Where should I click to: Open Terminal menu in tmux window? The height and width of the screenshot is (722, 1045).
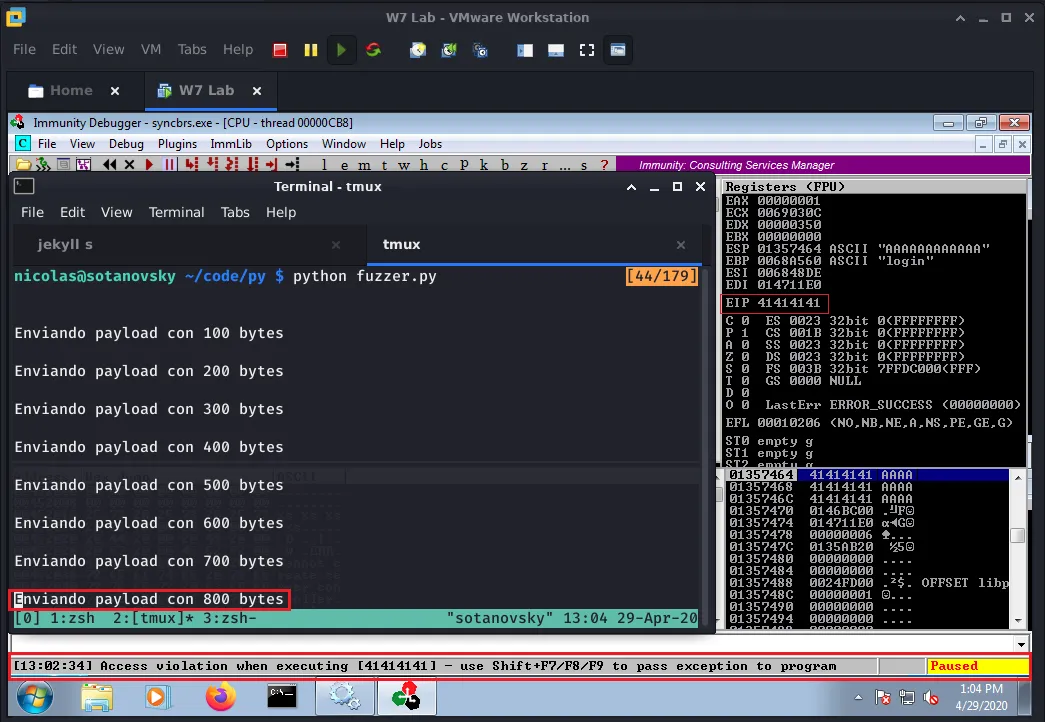pyautogui.click(x=176, y=212)
